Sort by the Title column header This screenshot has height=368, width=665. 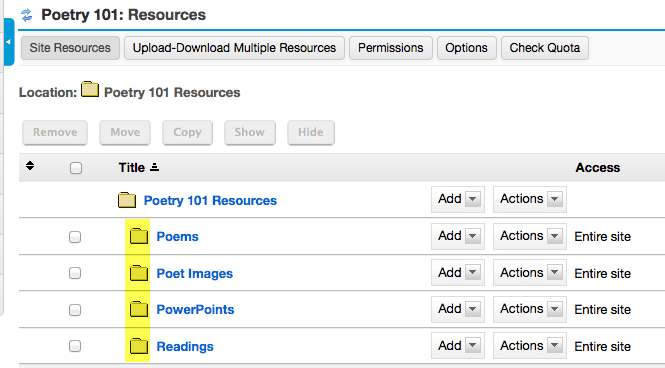pyautogui.click(x=132, y=167)
